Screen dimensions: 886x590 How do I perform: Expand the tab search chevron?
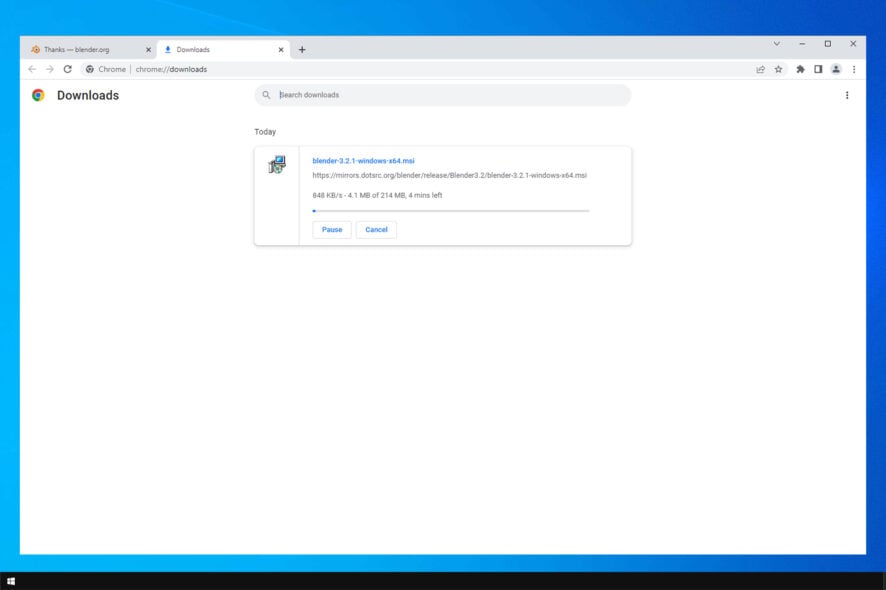(x=777, y=44)
